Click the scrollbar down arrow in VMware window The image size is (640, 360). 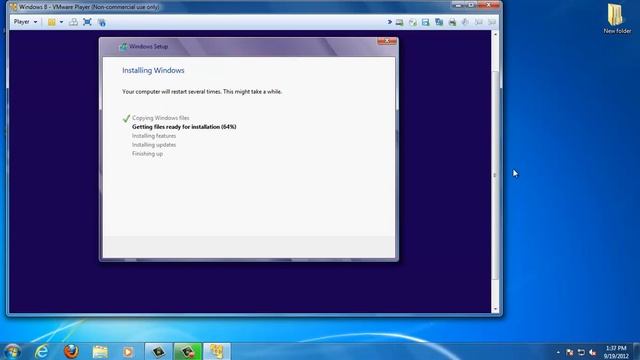pyautogui.click(x=496, y=310)
